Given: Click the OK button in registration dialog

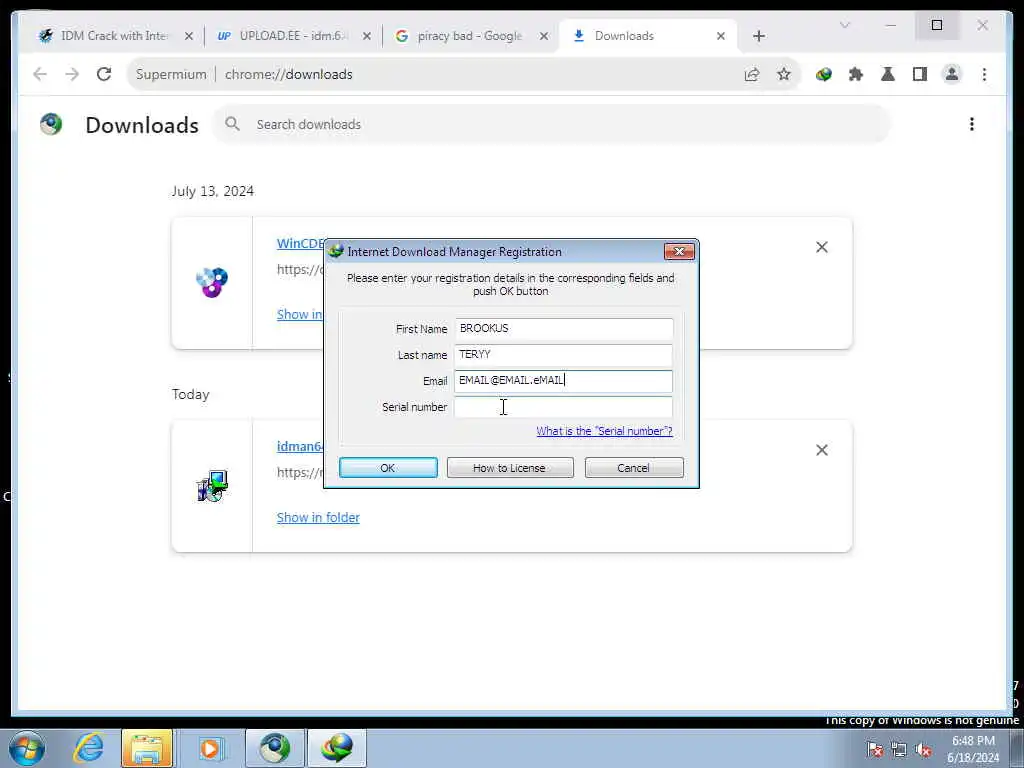Looking at the screenshot, I should (388, 468).
